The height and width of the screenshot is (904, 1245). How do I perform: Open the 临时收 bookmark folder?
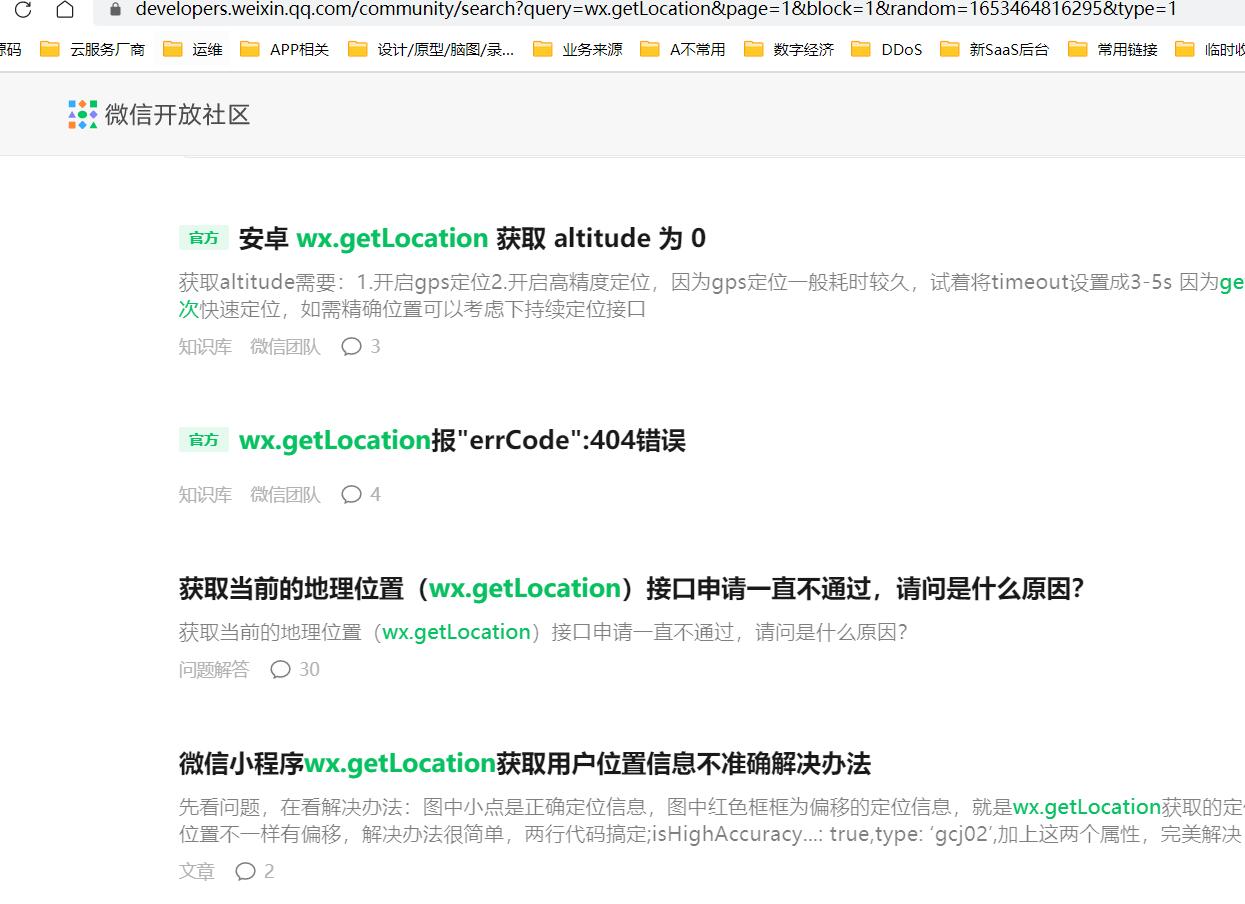[x=1210, y=49]
